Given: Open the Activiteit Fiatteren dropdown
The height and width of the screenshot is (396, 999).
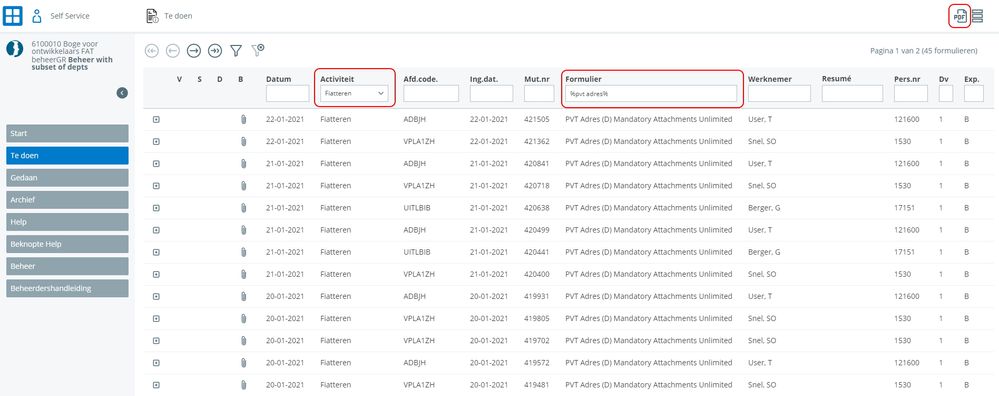Looking at the screenshot, I should click(x=354, y=94).
